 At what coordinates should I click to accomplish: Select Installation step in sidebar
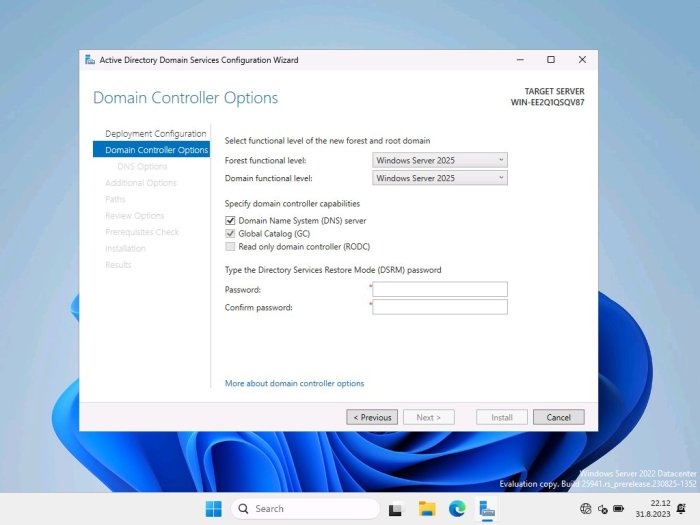click(x=125, y=248)
